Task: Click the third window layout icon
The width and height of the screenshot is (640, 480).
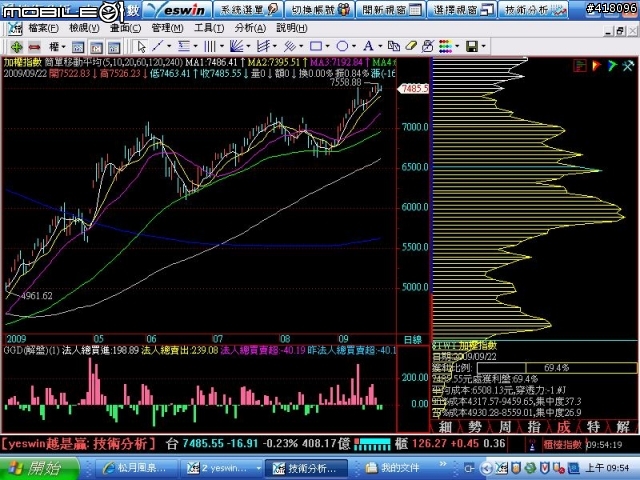Action: click(x=114, y=47)
